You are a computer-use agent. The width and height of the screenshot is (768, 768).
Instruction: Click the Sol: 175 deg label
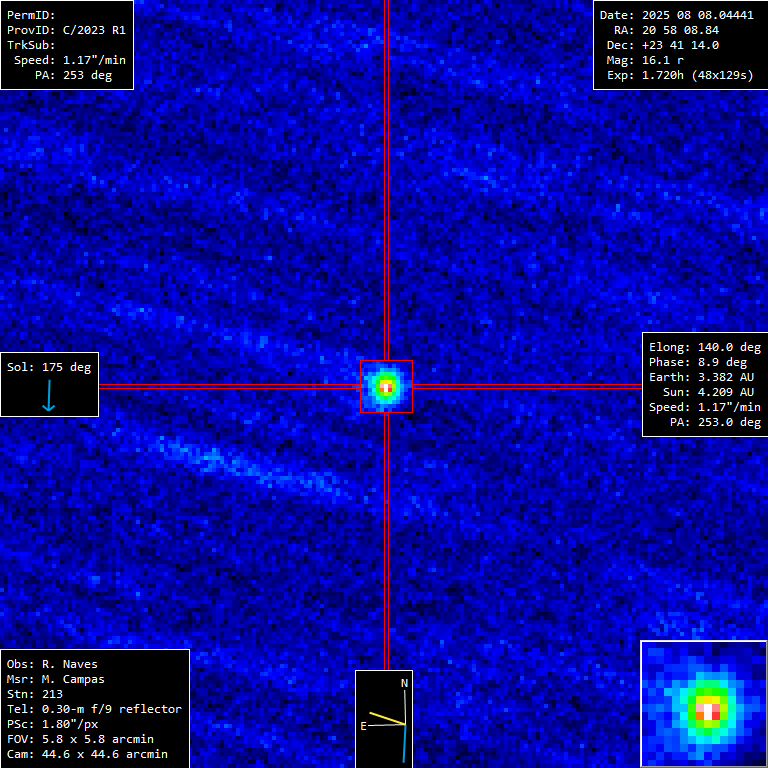(49, 367)
